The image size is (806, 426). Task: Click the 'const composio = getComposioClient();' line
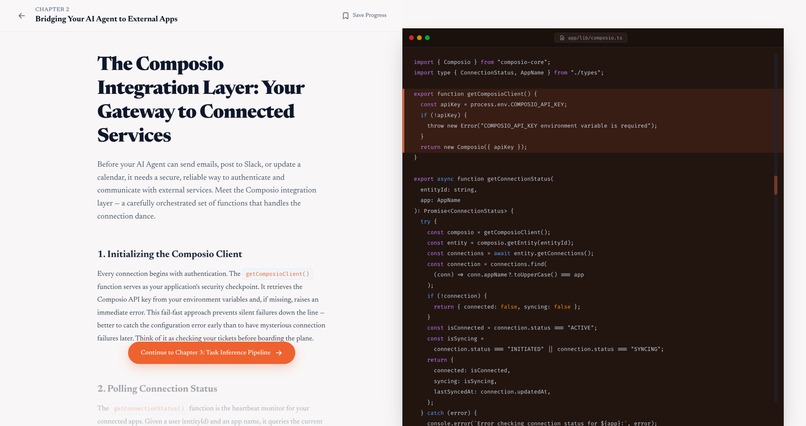click(x=488, y=232)
